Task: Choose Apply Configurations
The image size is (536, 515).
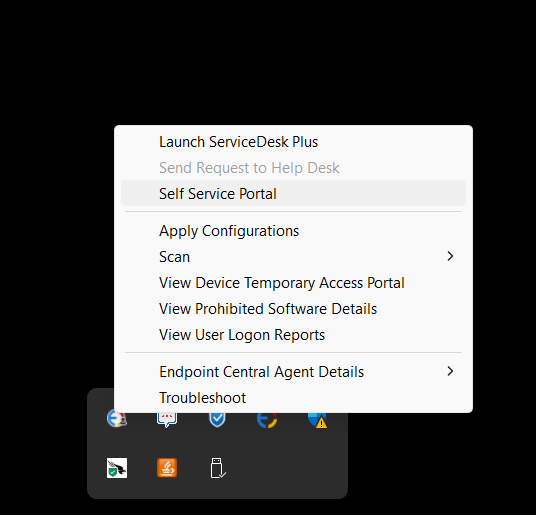Action: [x=293, y=231]
